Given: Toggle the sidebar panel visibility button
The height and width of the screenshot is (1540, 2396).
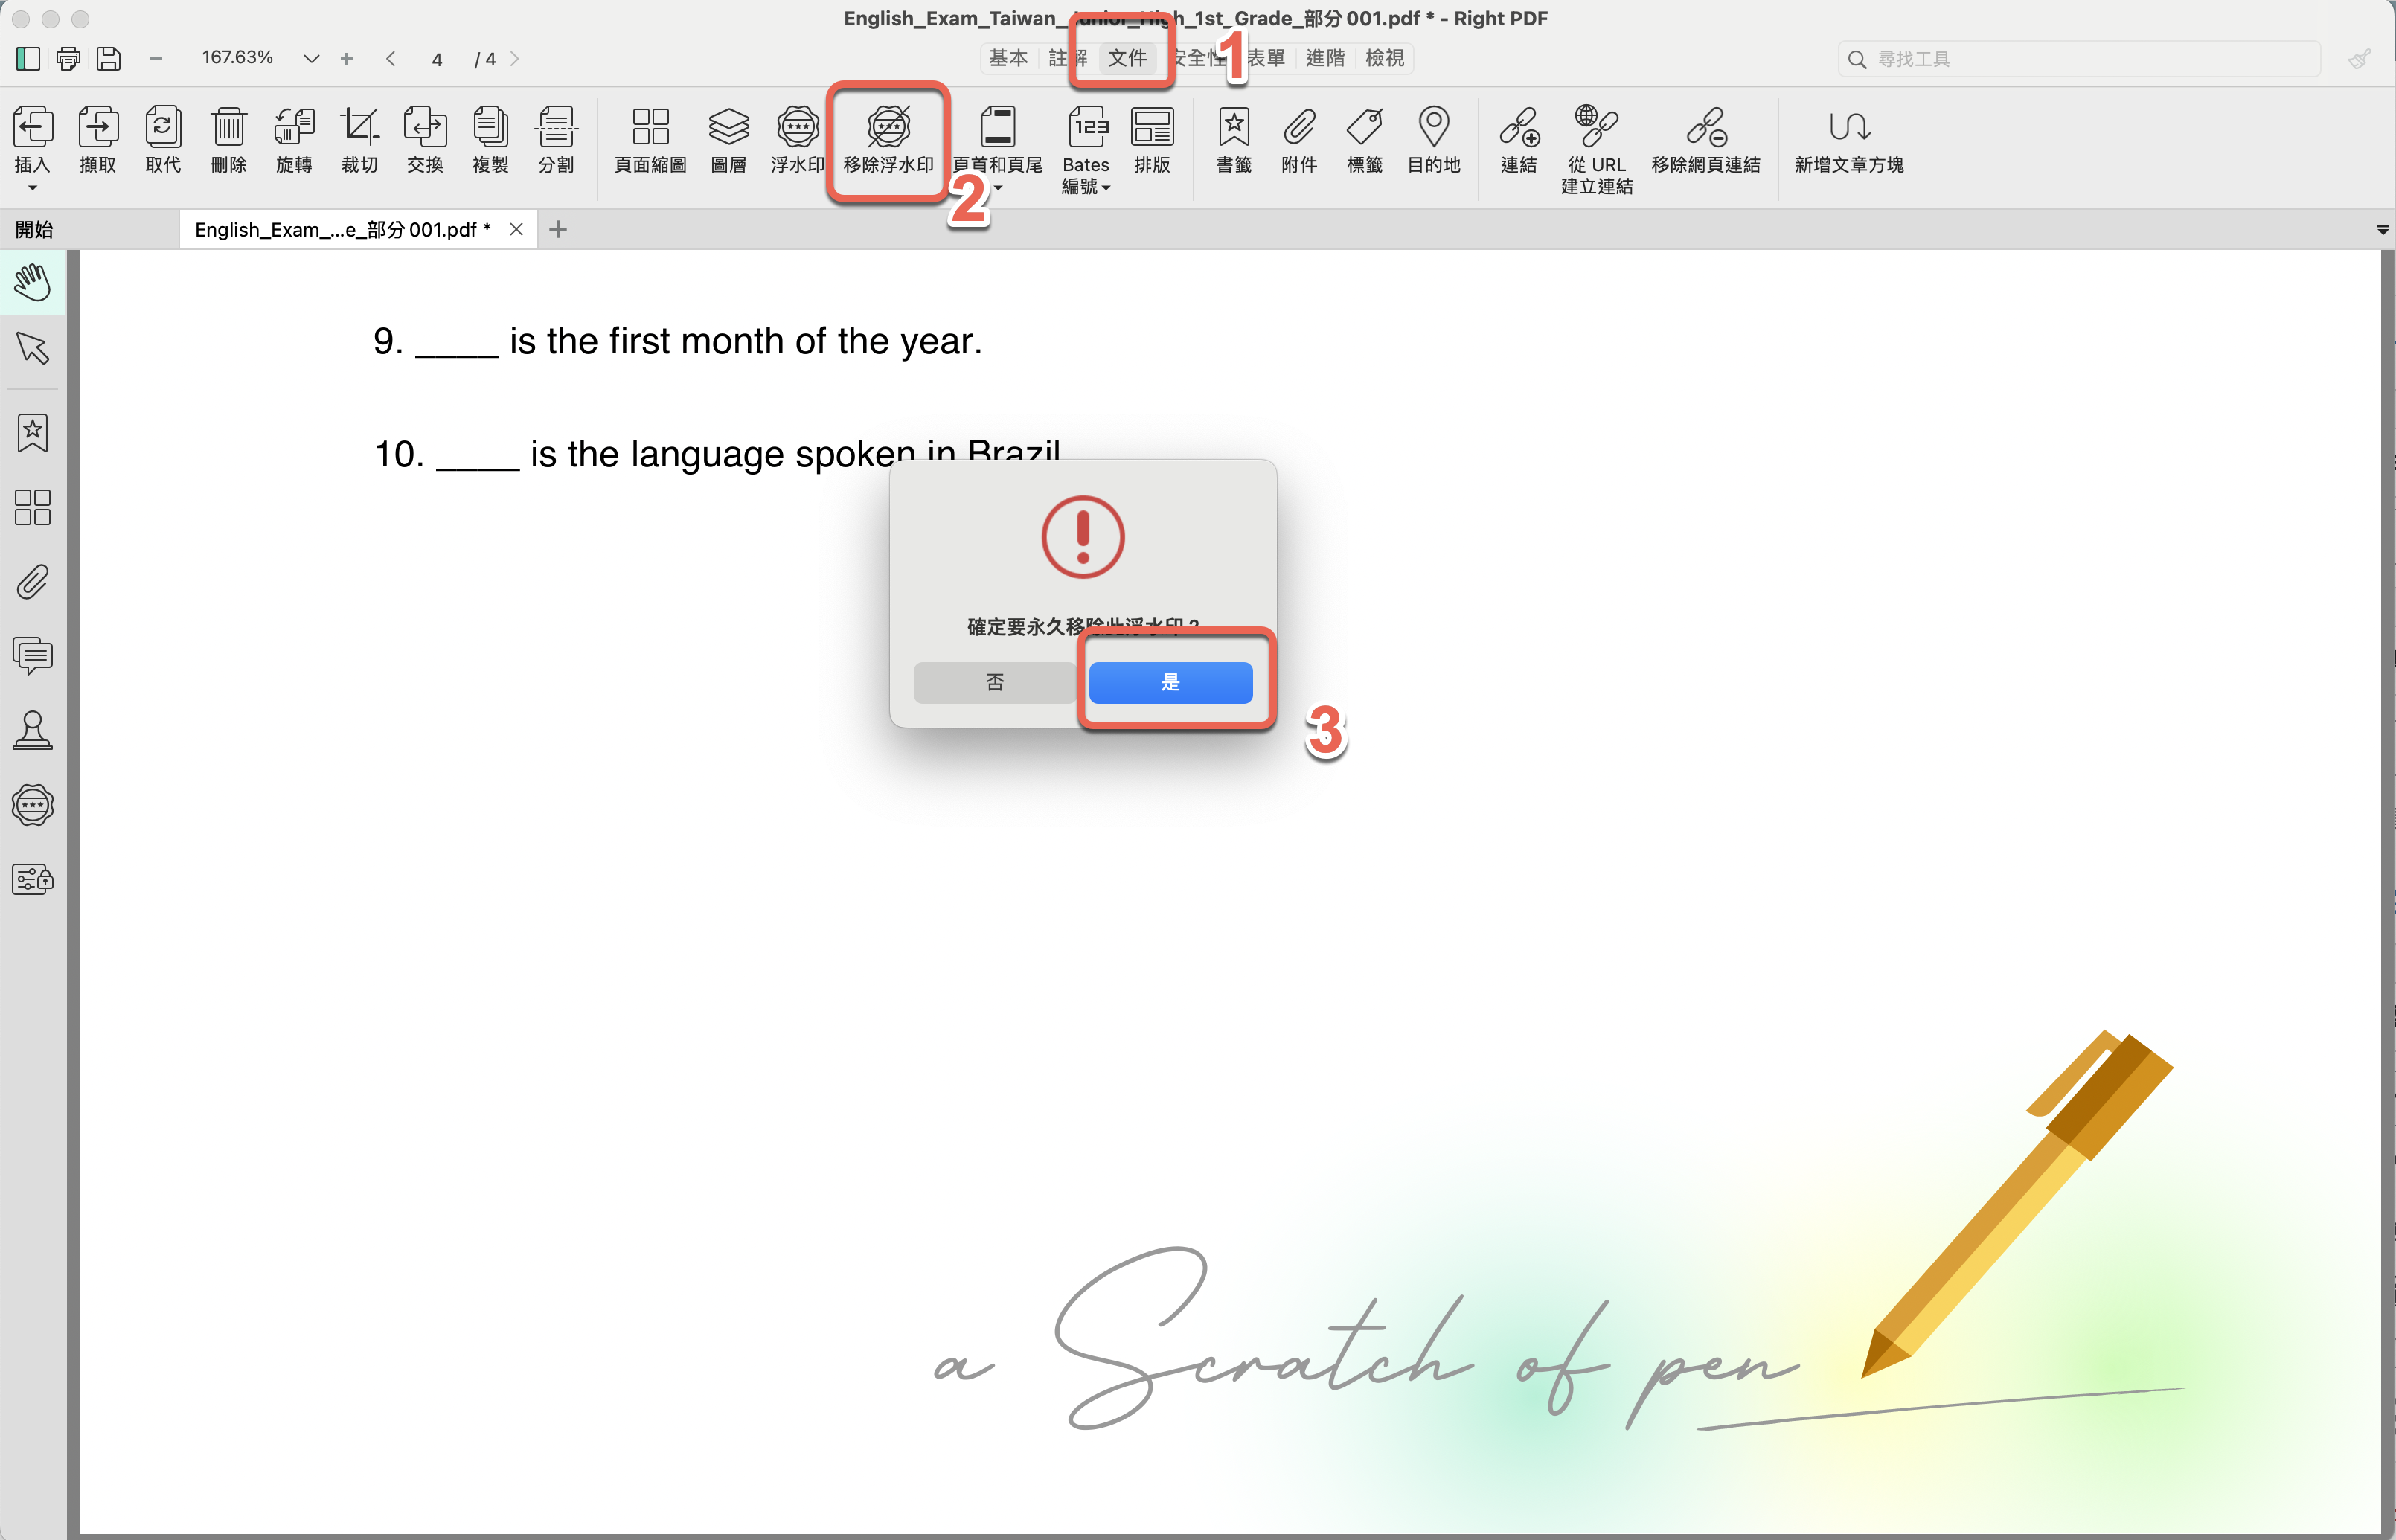Looking at the screenshot, I should coord(28,59).
